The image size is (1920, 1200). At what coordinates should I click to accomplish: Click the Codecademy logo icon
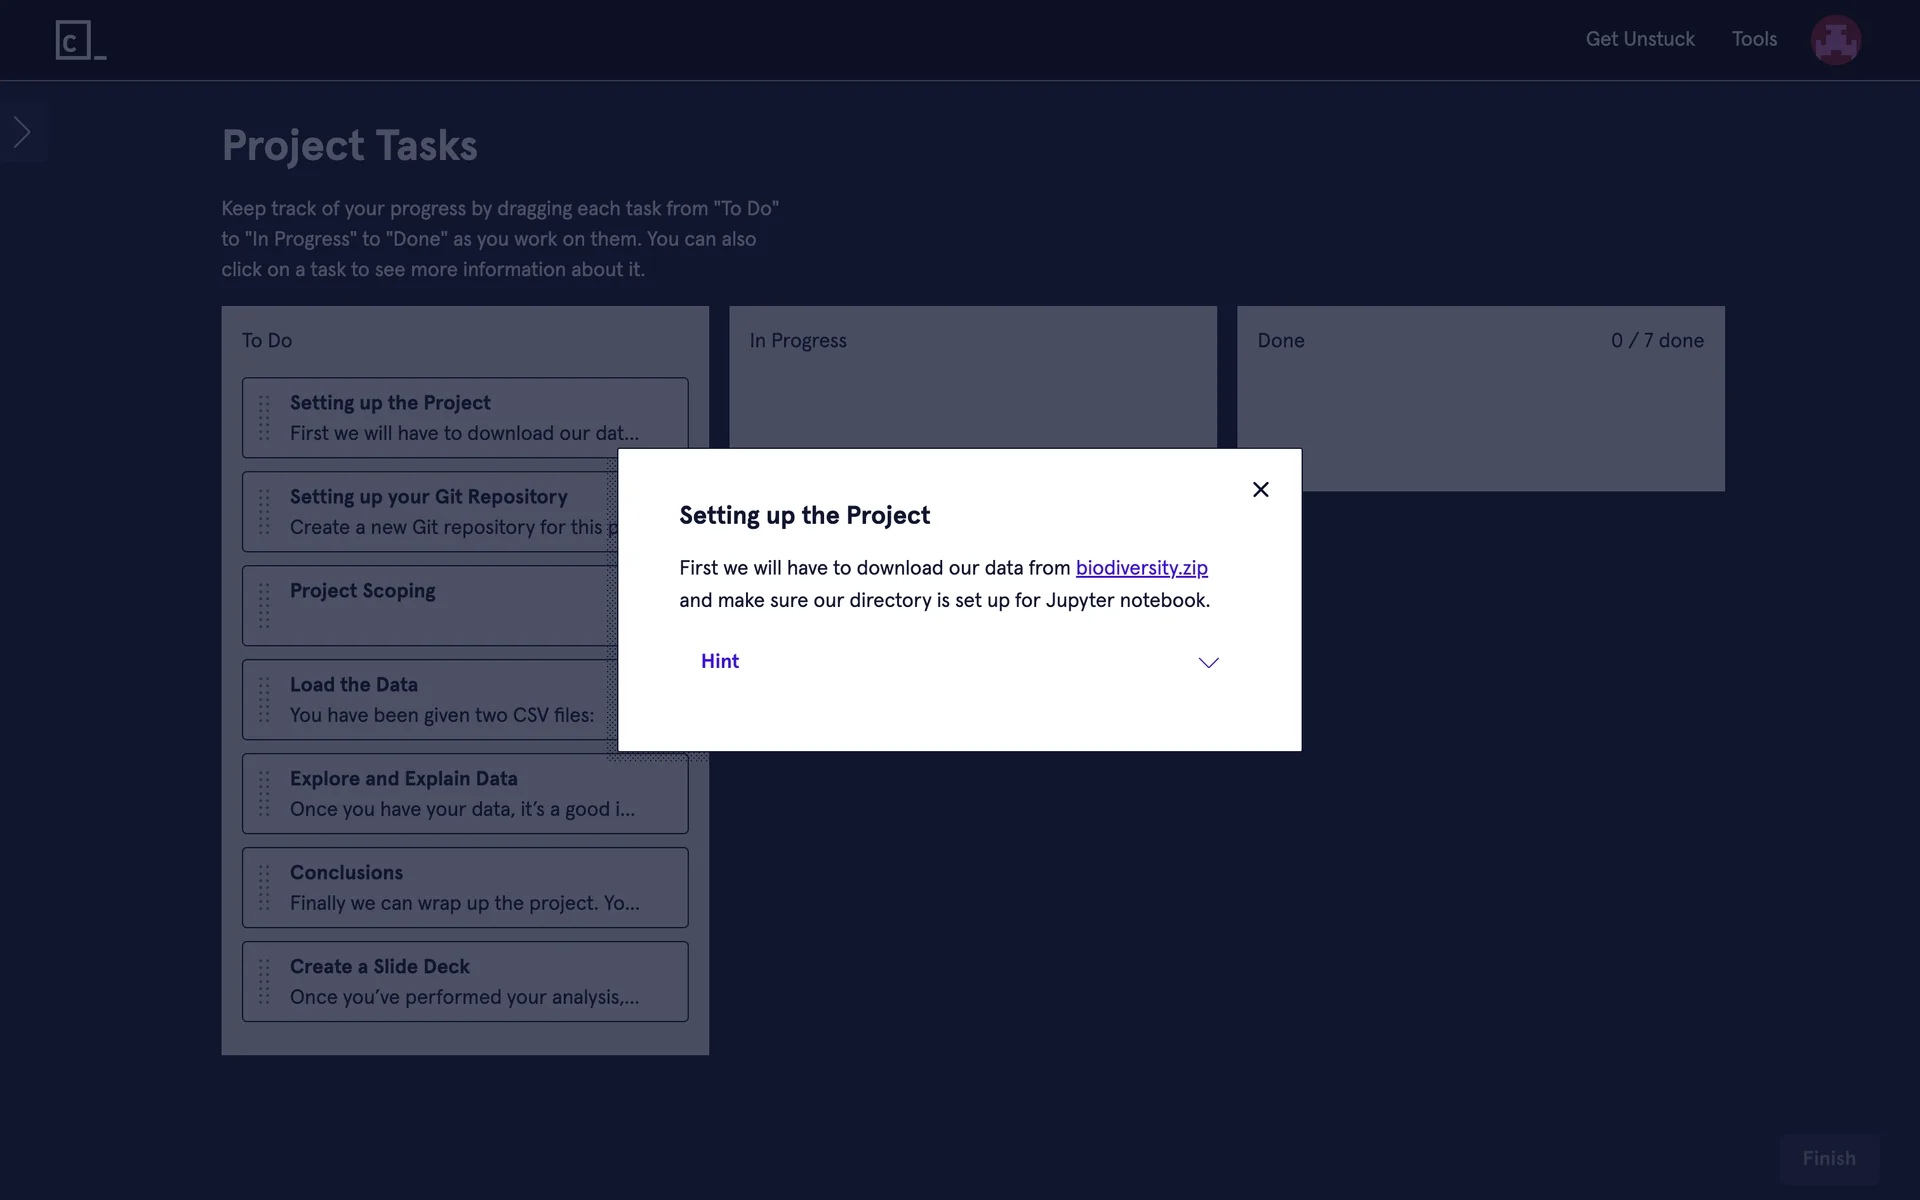(80, 40)
